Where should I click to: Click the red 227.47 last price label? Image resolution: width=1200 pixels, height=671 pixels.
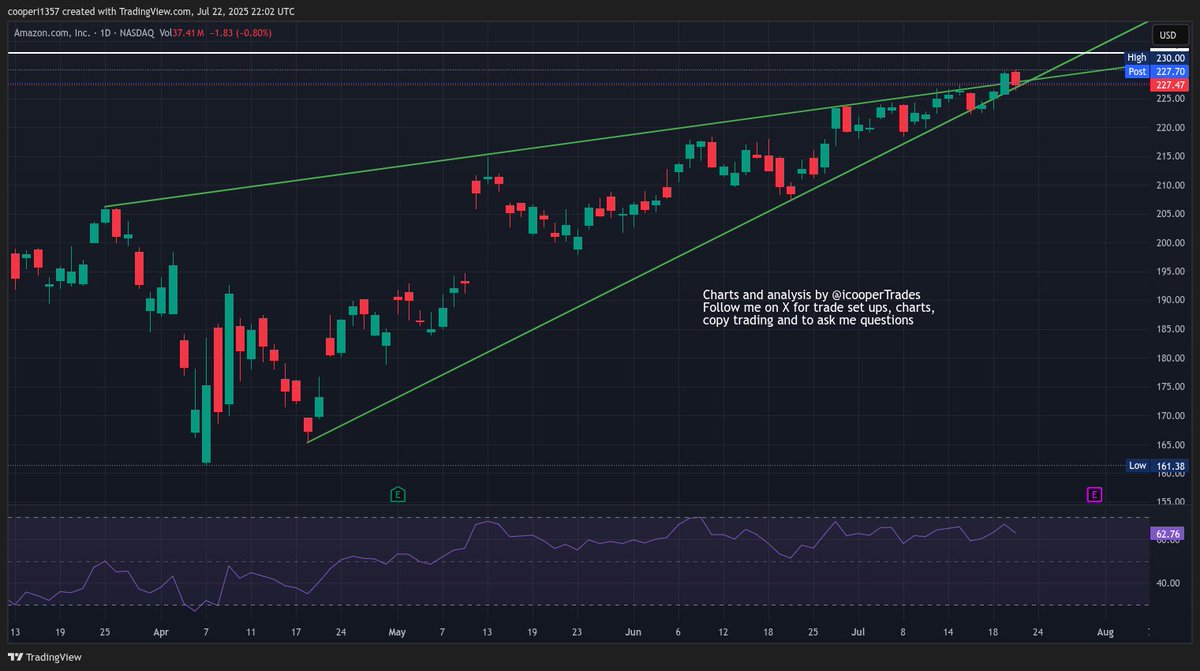point(1170,85)
